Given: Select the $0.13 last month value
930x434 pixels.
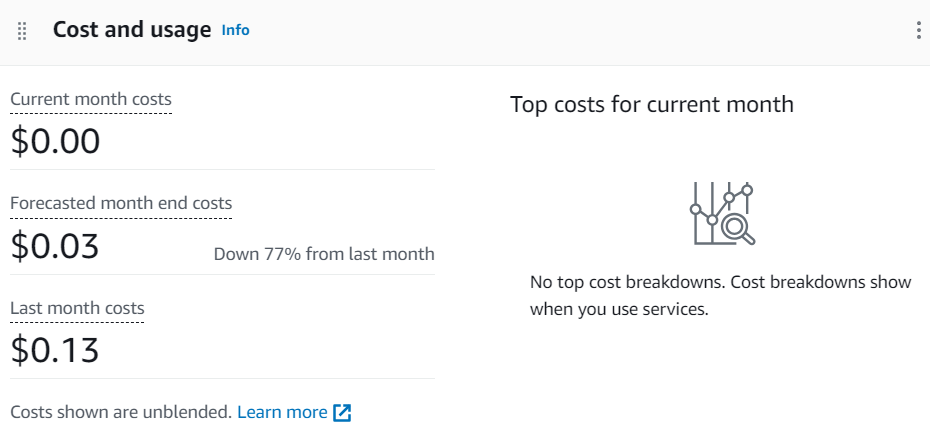Looking at the screenshot, I should (55, 350).
